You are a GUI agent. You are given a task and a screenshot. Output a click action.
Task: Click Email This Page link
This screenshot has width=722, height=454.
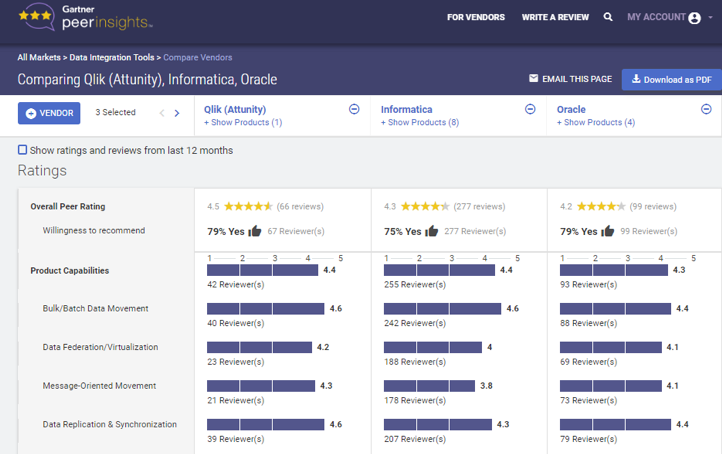click(x=570, y=79)
